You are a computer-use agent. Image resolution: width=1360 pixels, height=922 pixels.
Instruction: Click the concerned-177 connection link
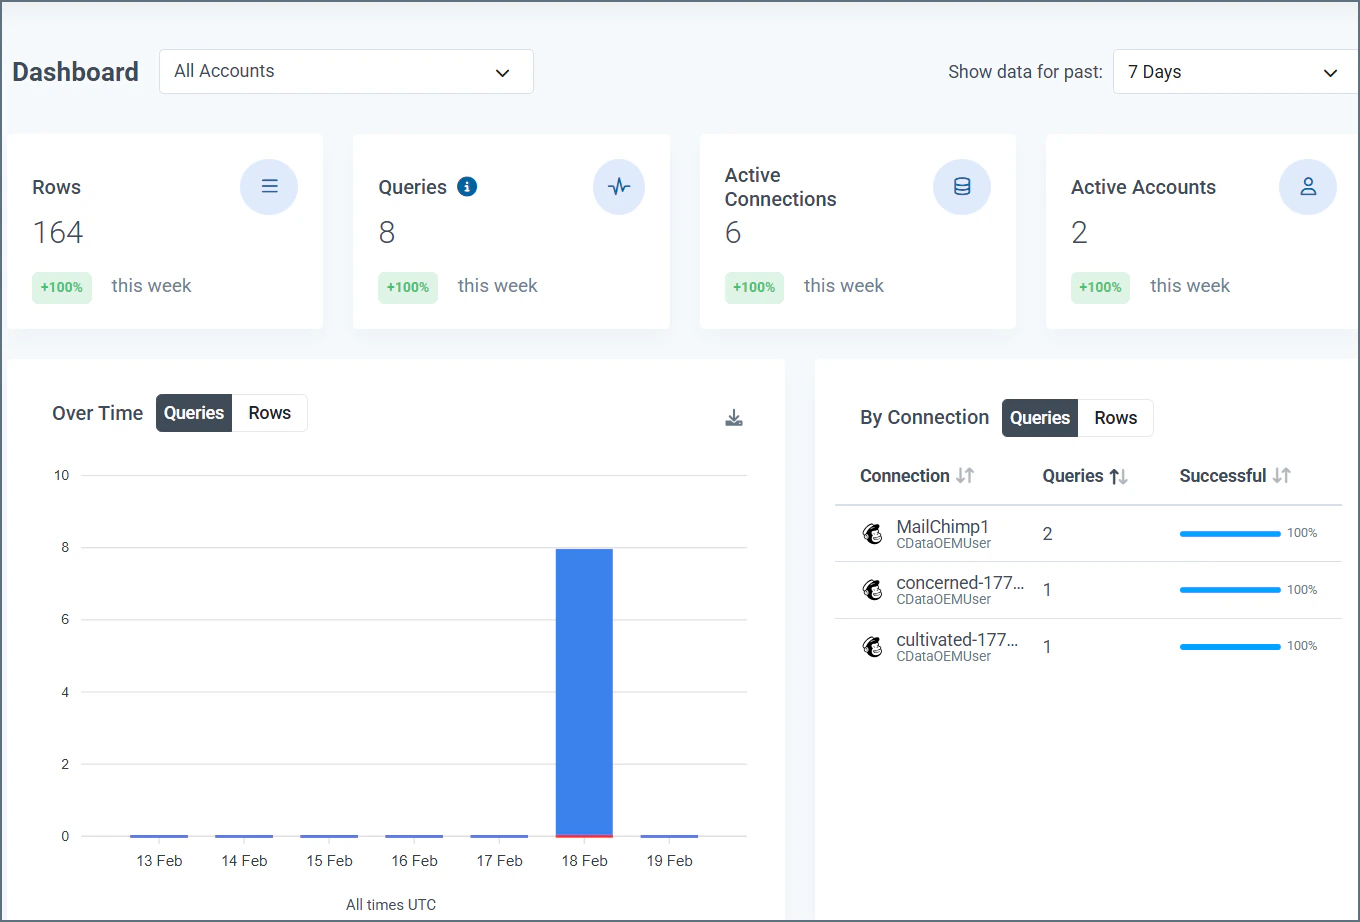[957, 582]
